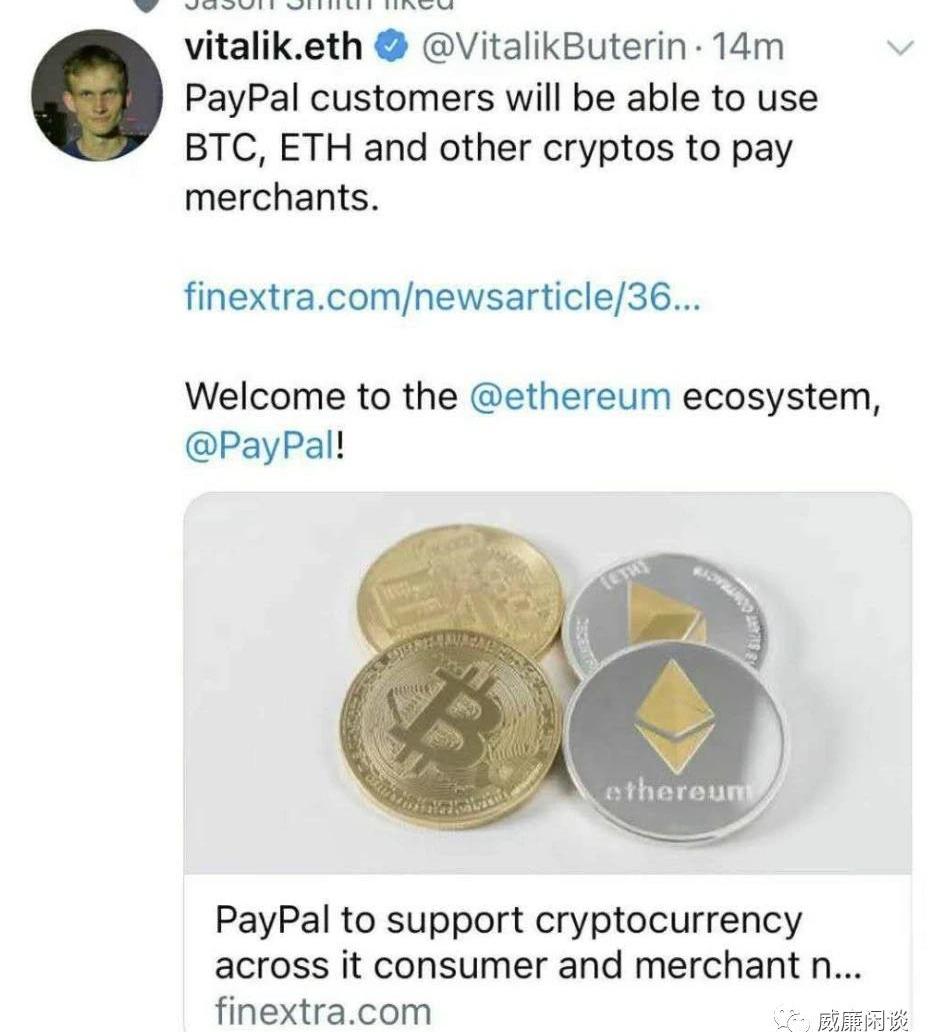939x1032 pixels.
Task: Open the 14m tweet timestamp
Action: coord(748,47)
